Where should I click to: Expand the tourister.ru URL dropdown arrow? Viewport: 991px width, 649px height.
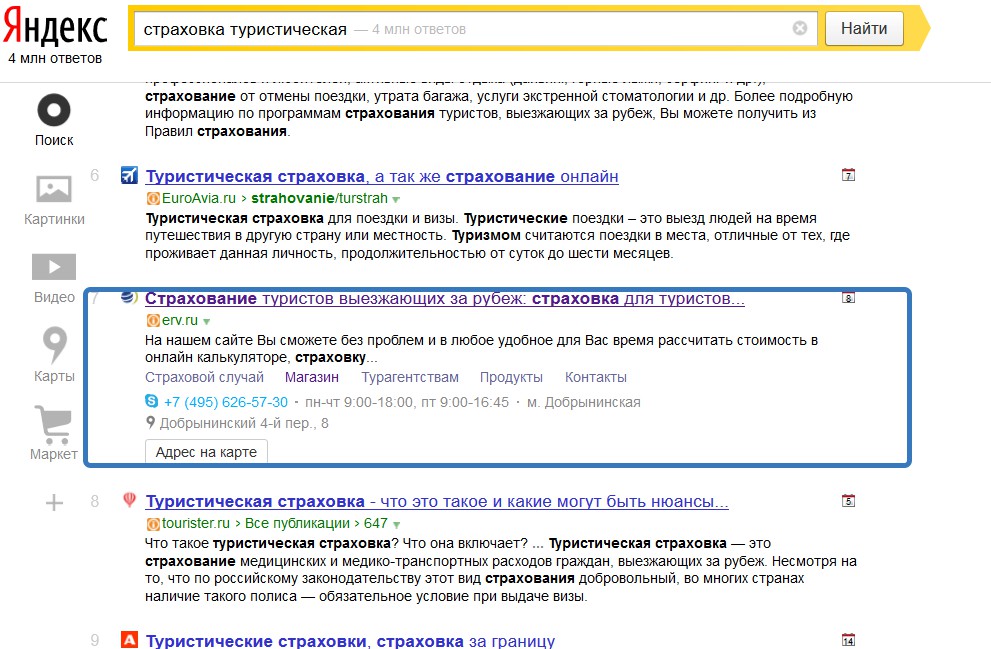pos(396,525)
